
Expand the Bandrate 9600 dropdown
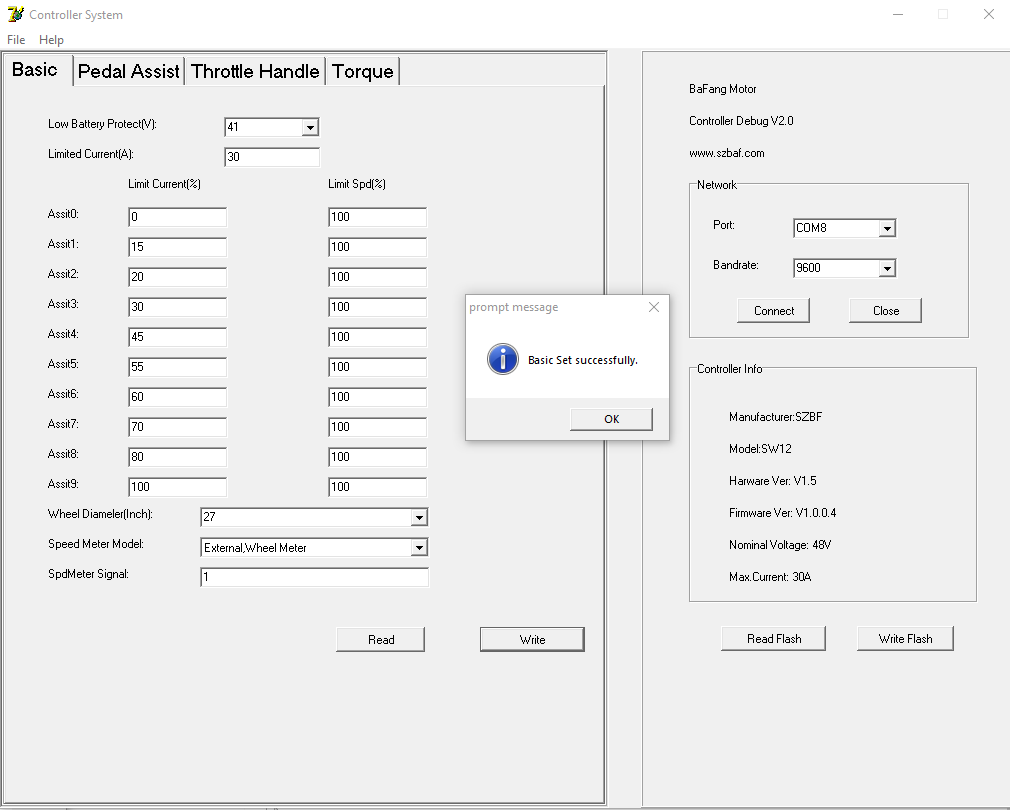[888, 268]
